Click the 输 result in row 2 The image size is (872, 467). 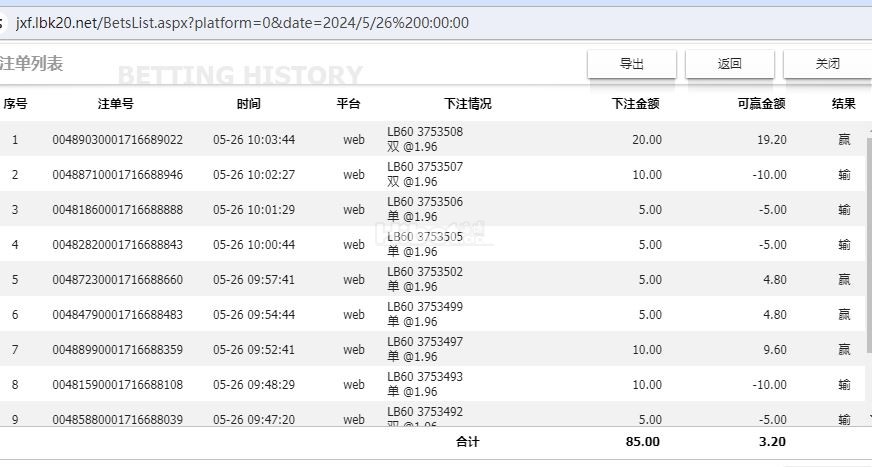coord(844,175)
